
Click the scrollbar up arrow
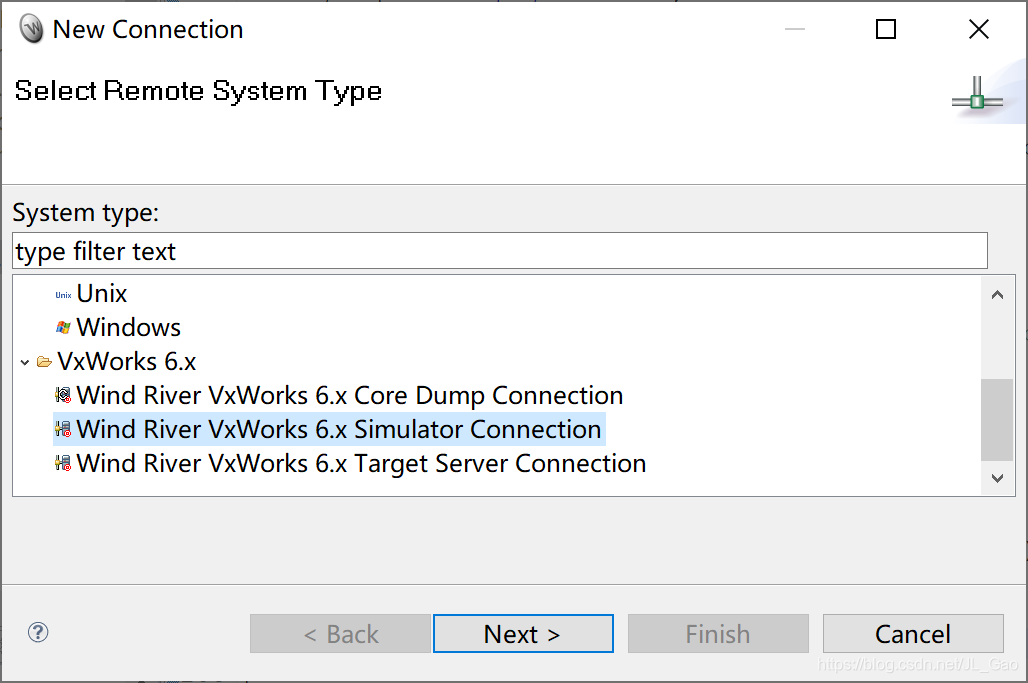(x=997, y=295)
